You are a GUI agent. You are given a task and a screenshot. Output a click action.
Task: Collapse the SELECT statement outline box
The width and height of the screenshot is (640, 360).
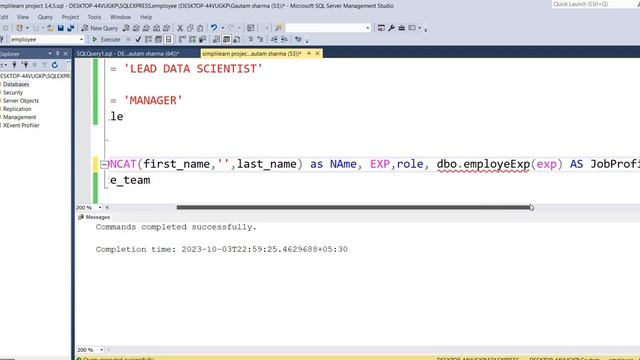click(104, 164)
